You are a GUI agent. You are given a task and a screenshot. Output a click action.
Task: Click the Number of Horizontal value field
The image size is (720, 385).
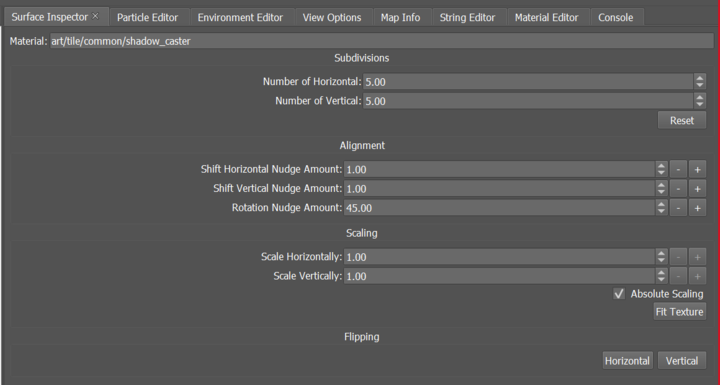tap(528, 82)
